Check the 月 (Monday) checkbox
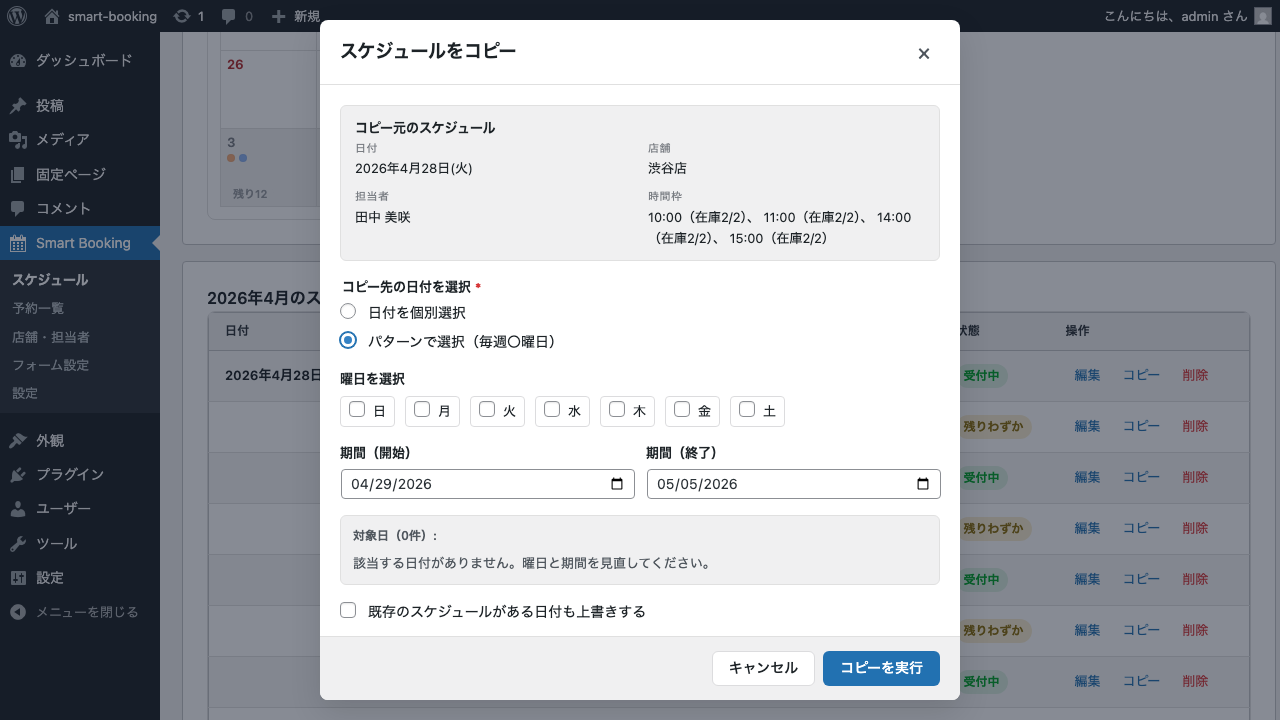Screen dimensions: 1280x720 tap(422, 409)
